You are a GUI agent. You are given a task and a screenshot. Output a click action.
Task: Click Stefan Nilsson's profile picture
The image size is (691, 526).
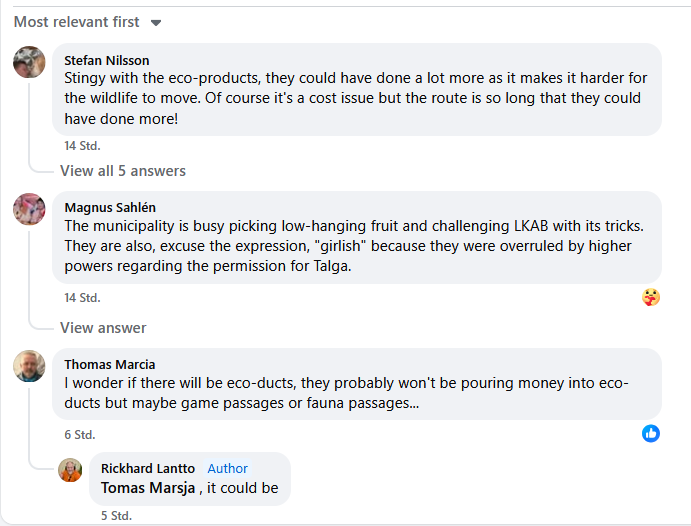(29, 62)
